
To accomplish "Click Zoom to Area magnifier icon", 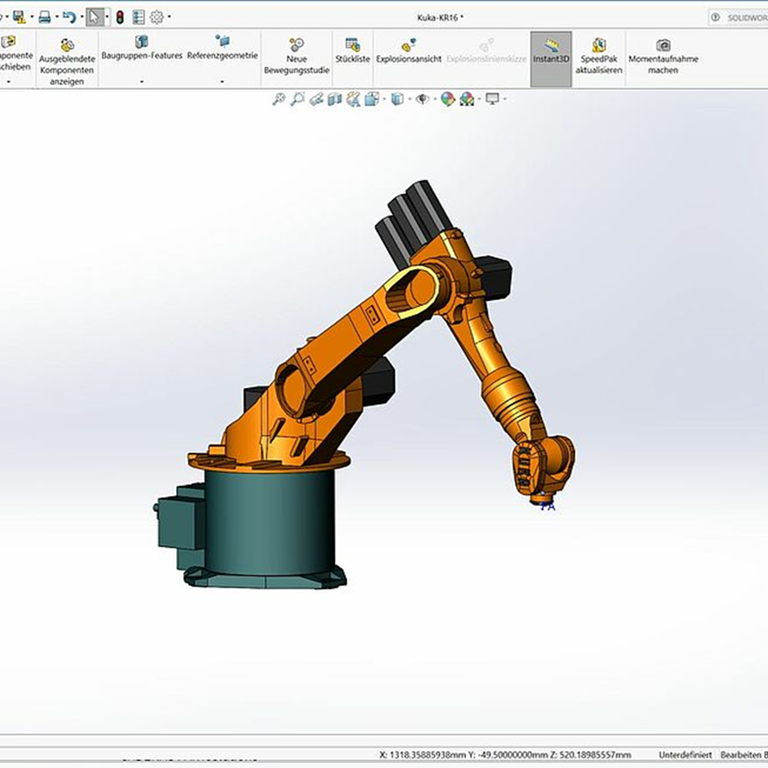I will click(x=297, y=99).
